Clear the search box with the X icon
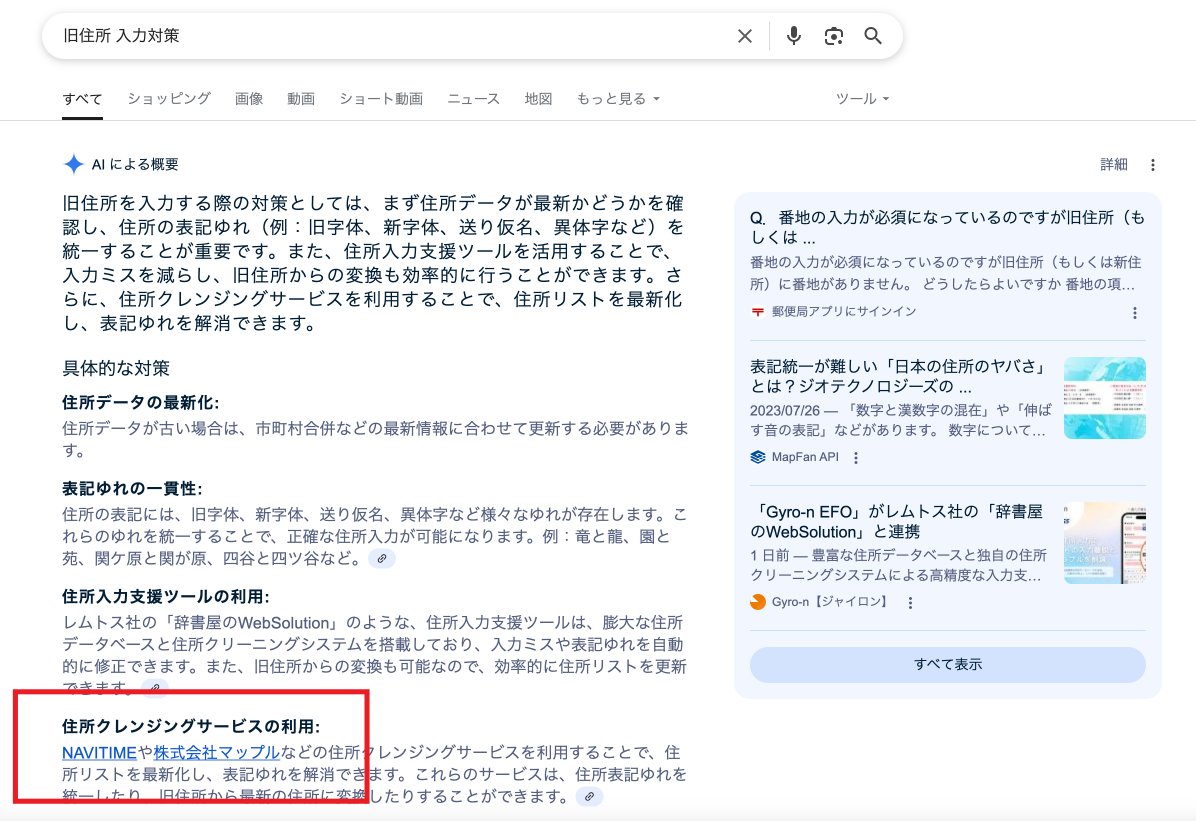 pos(744,36)
